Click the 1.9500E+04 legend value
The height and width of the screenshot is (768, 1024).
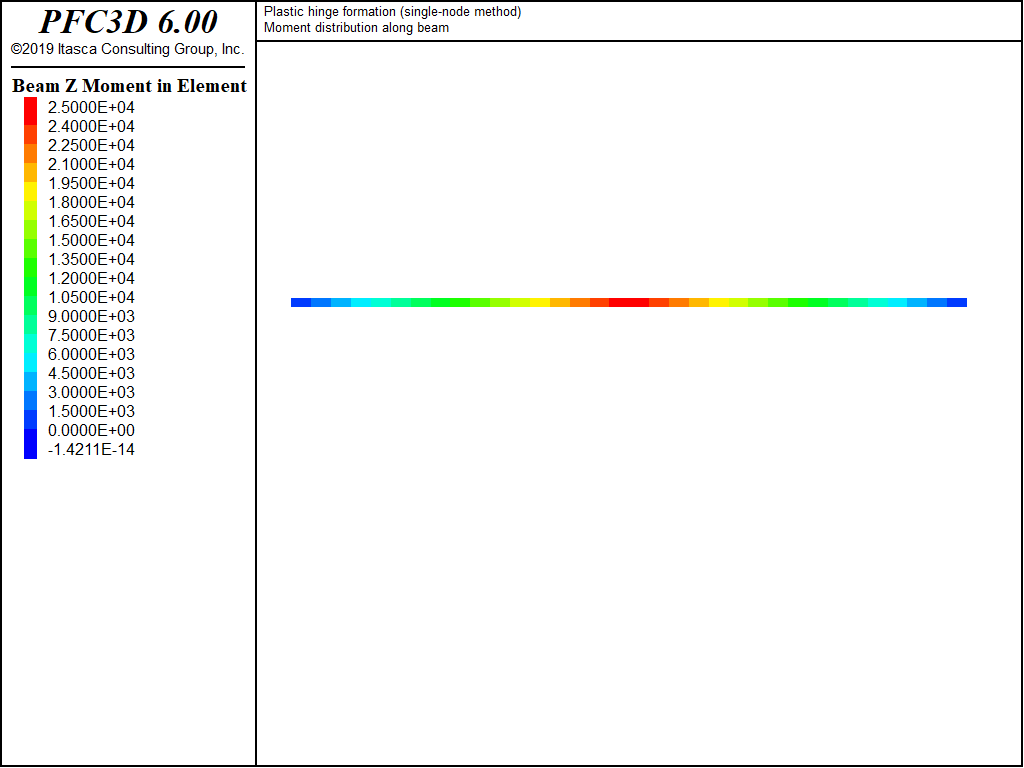91,183
